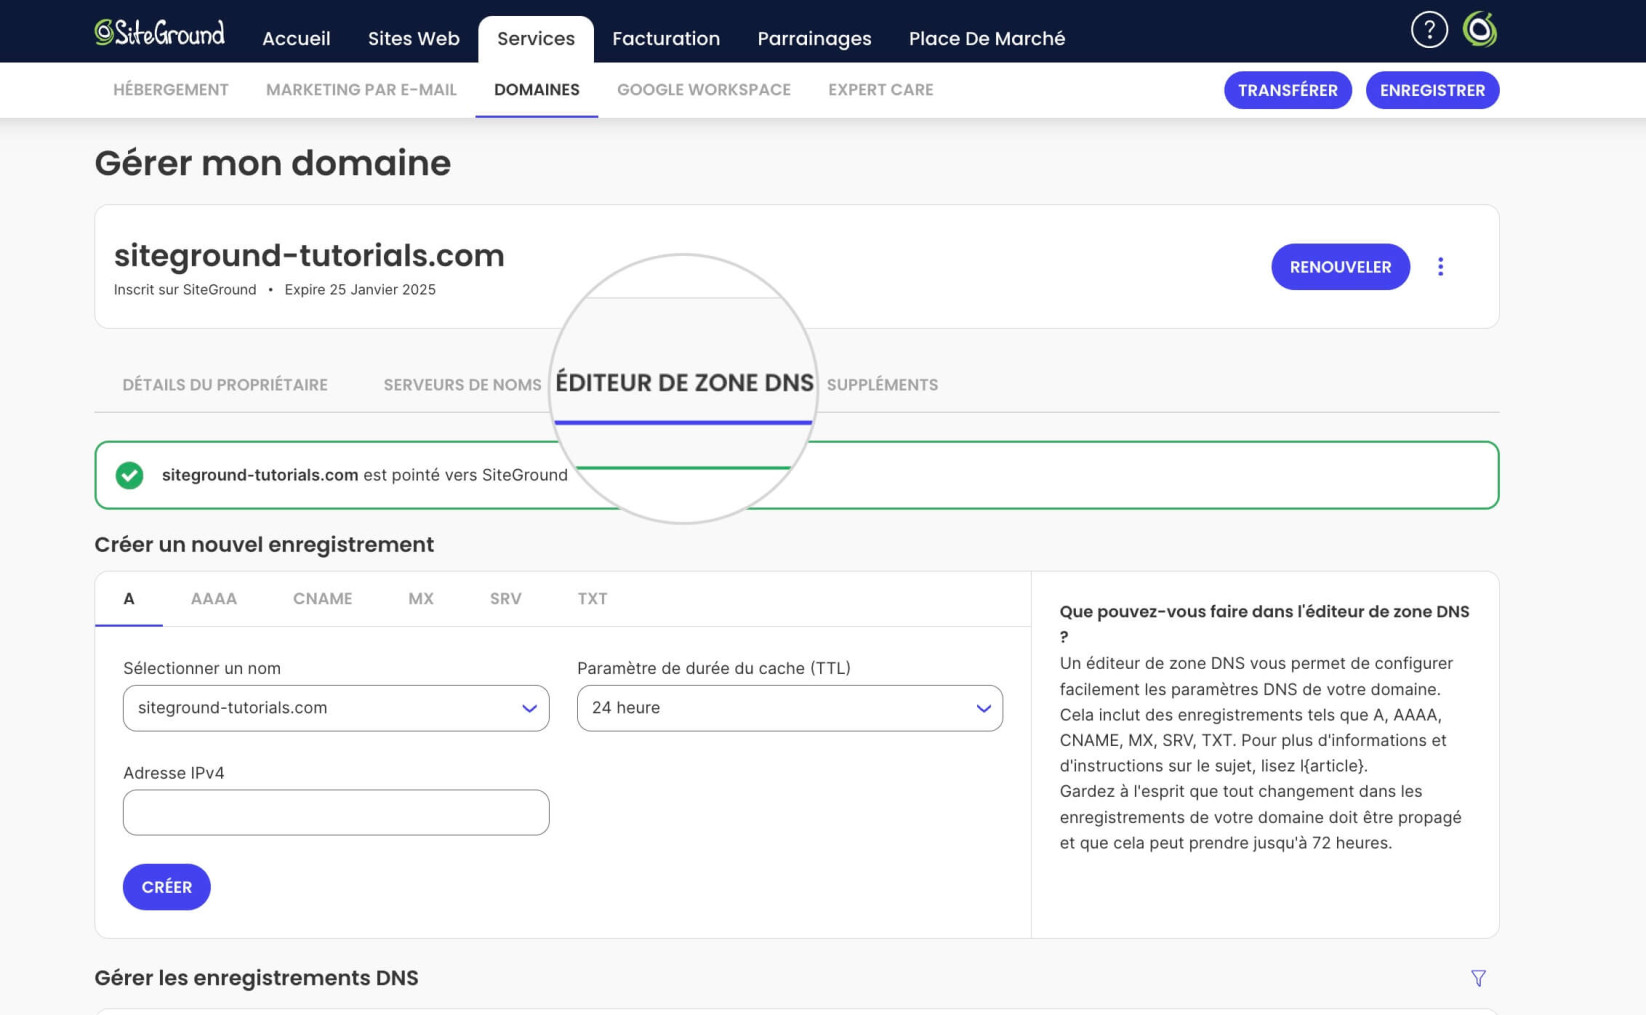Image resolution: width=1646 pixels, height=1015 pixels.
Task: Select the A record type tab
Action: coord(129,599)
